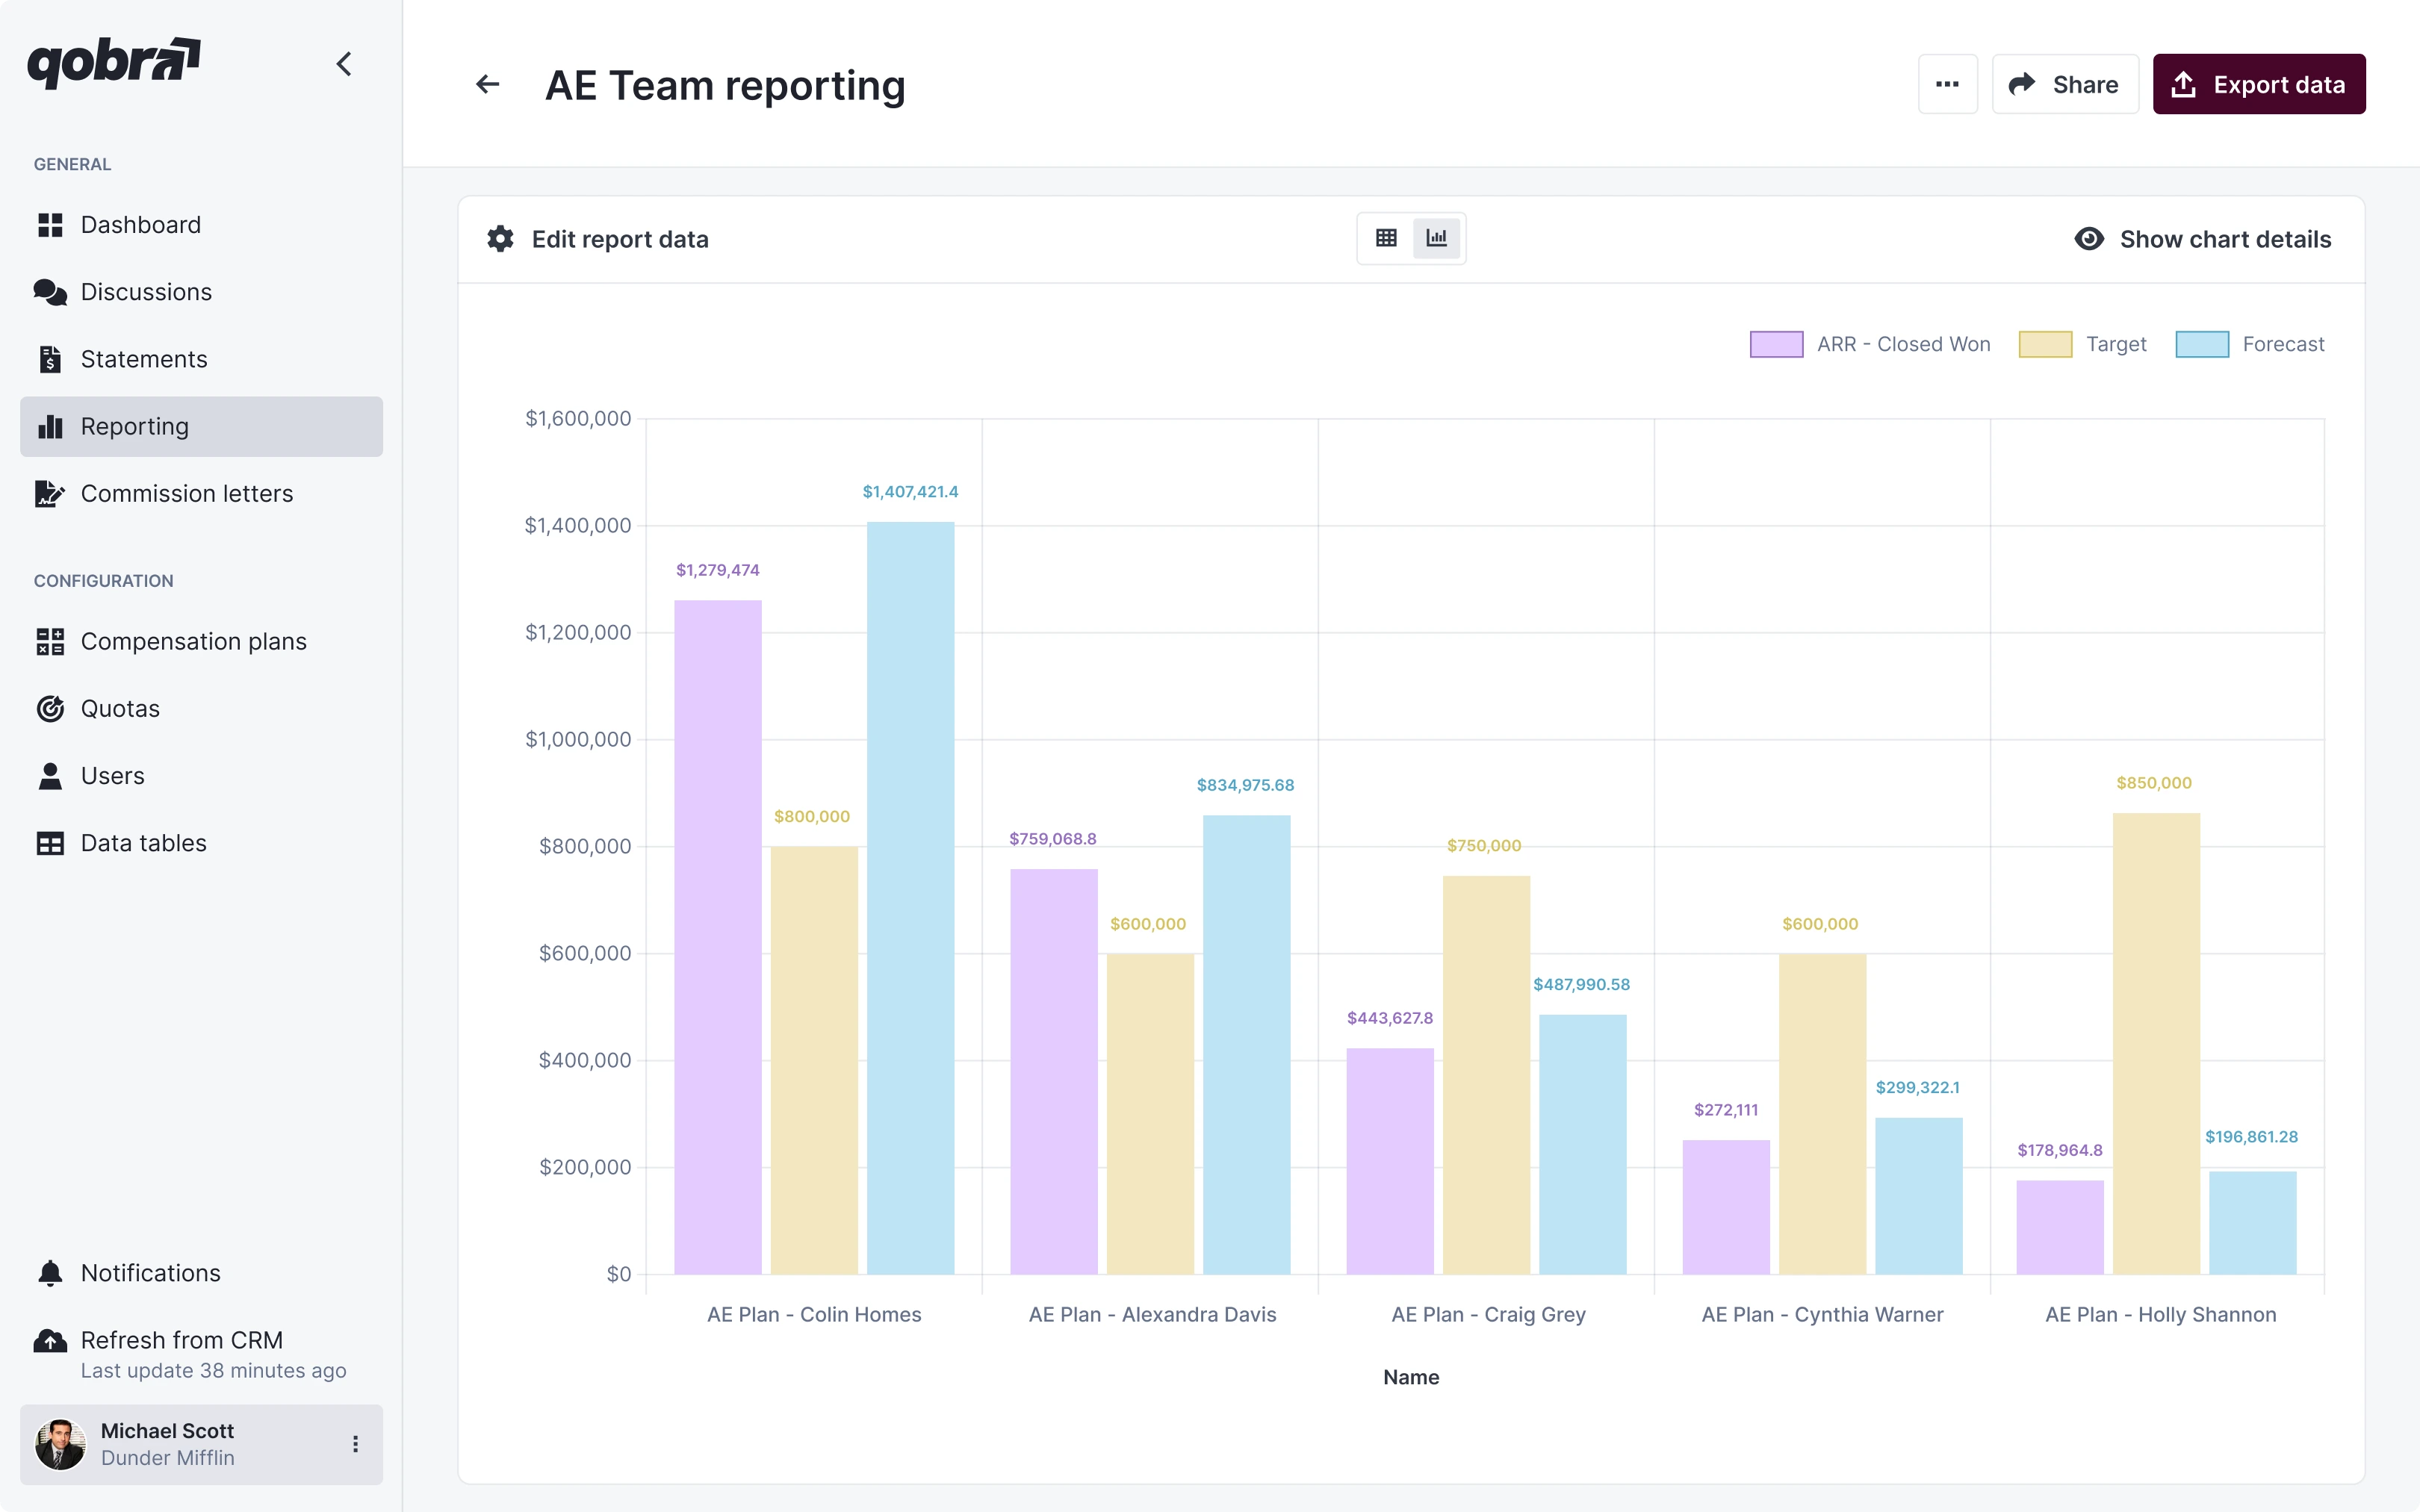
Task: Click the $196,861.28 value label
Action: click(2251, 1137)
